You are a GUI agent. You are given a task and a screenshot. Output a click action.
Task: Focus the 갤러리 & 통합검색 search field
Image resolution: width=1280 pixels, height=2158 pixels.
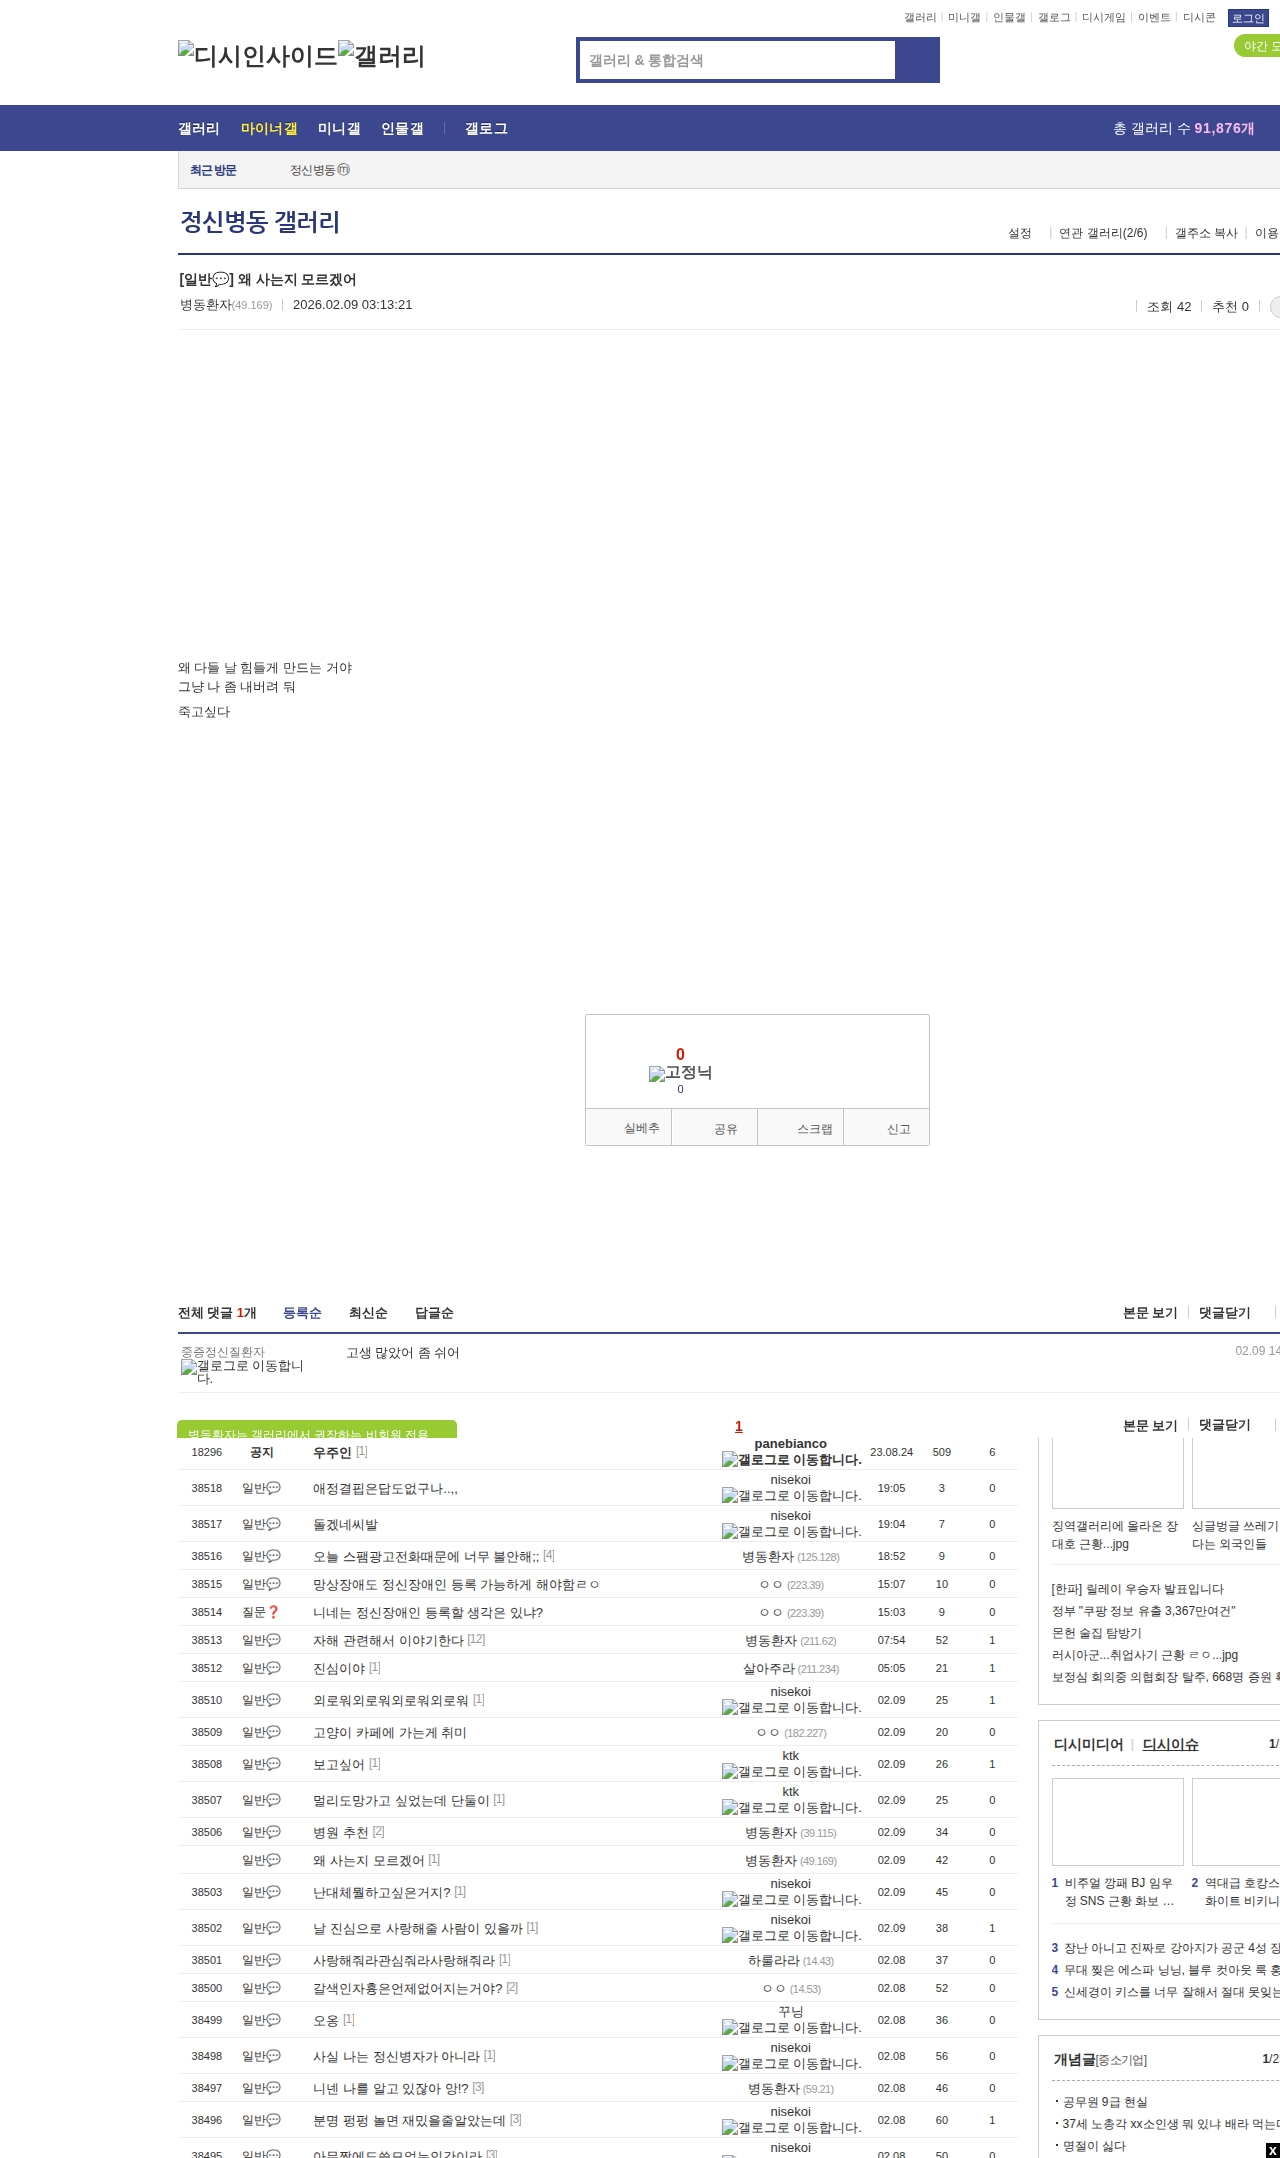(737, 60)
